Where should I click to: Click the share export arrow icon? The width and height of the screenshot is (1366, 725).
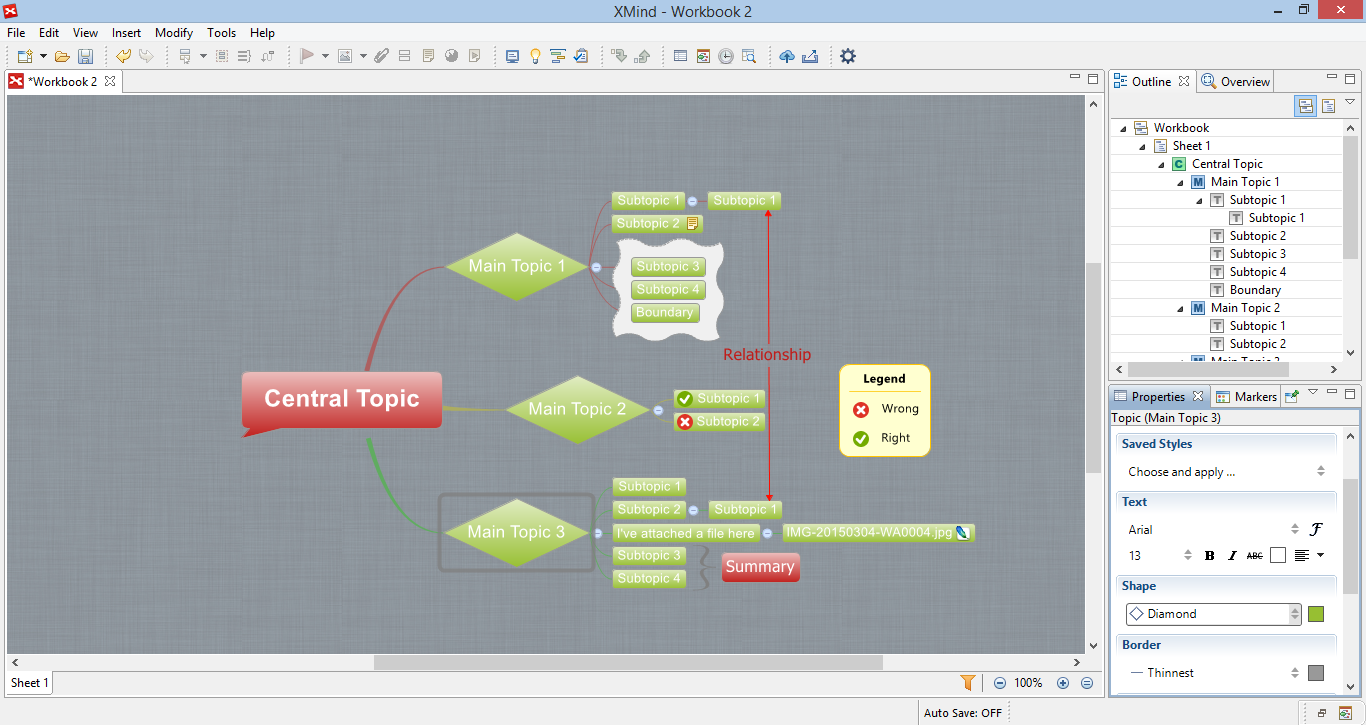810,57
